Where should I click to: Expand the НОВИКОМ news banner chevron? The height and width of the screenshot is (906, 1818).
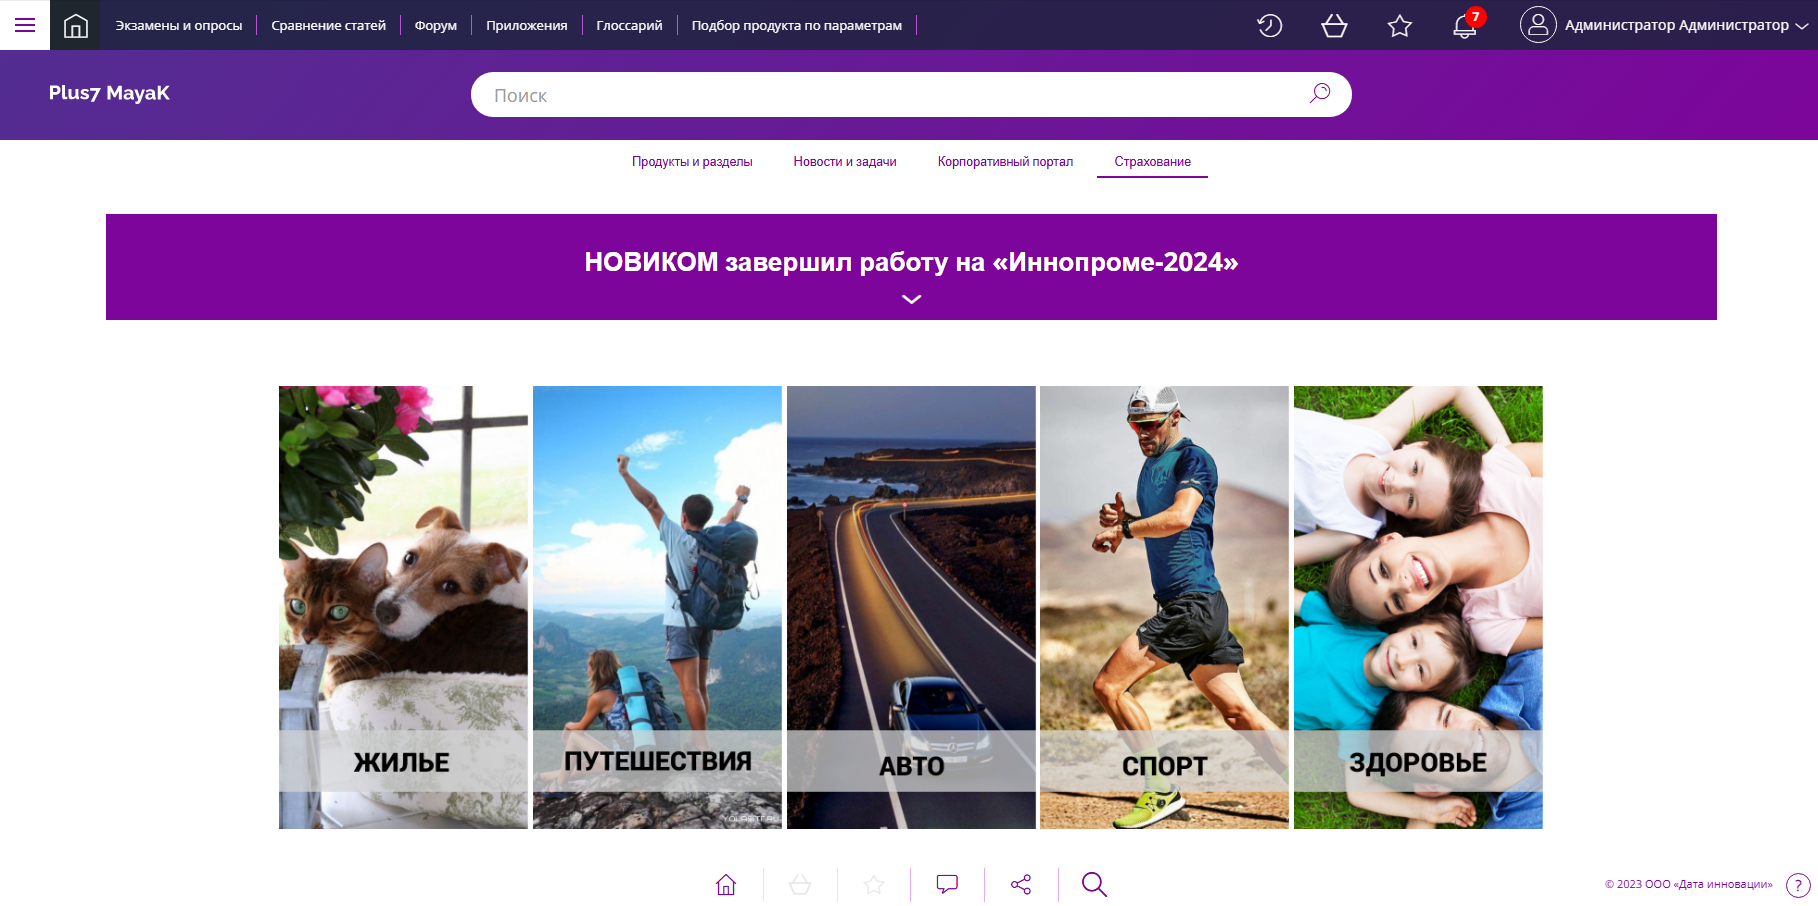tap(911, 299)
